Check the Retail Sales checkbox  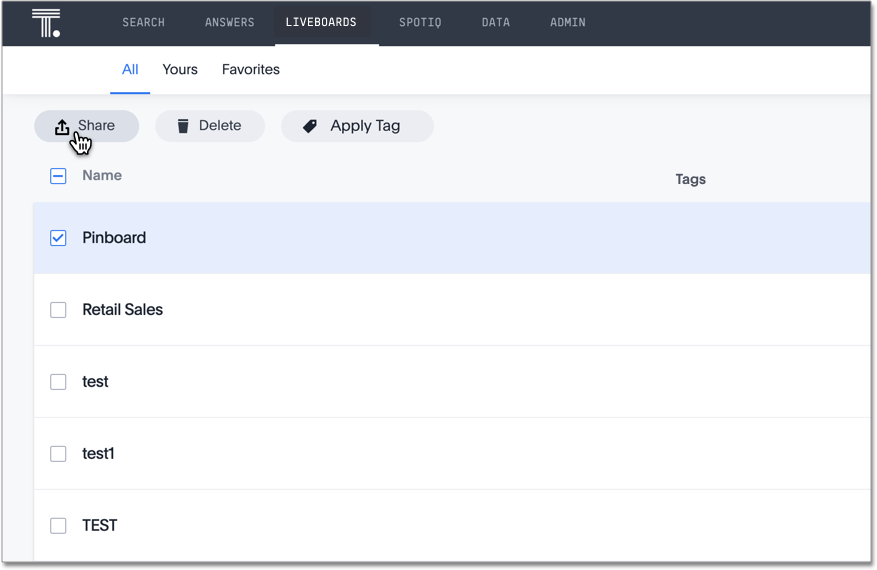tap(58, 310)
